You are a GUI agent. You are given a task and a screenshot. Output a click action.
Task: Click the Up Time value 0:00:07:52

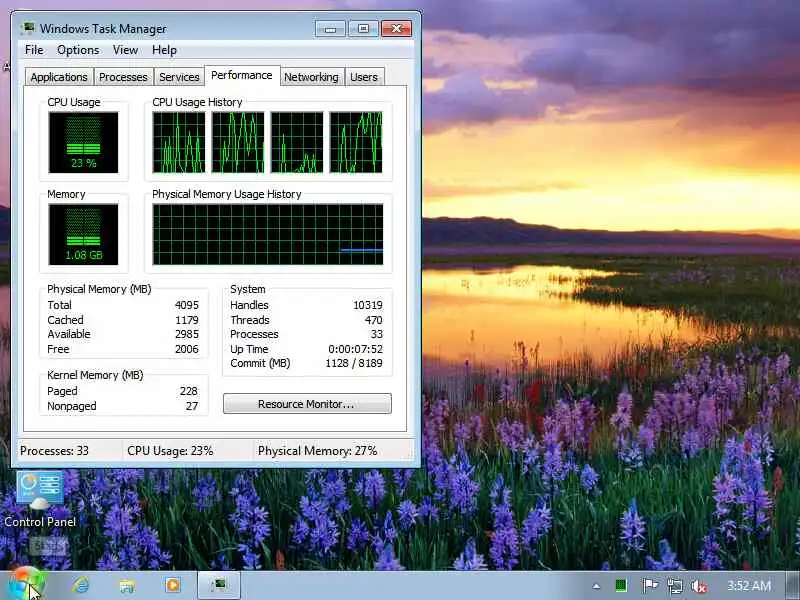pos(355,349)
